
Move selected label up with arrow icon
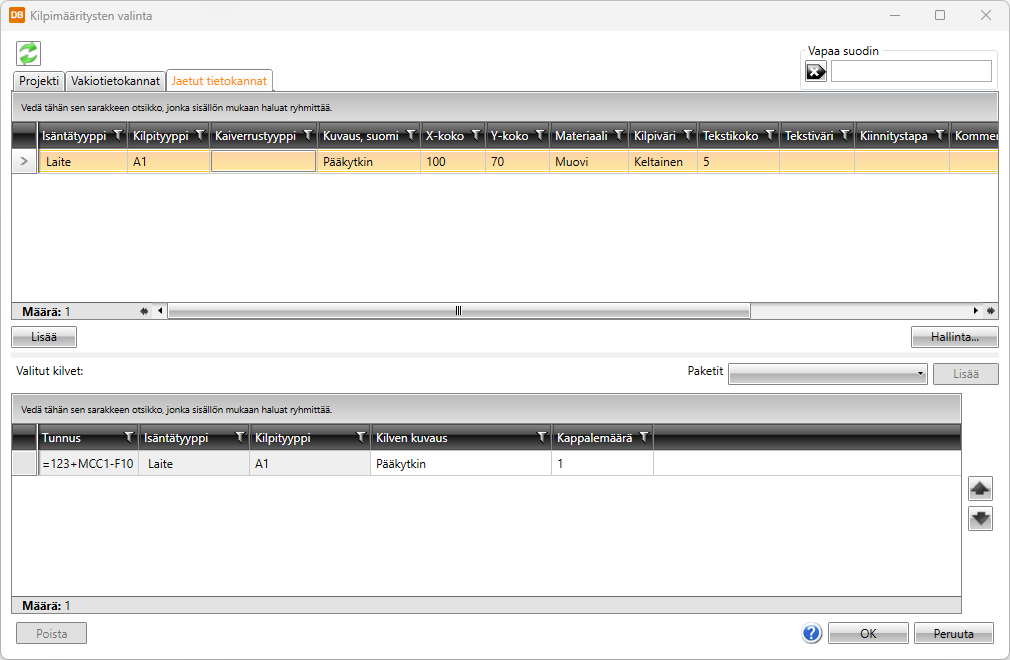980,488
